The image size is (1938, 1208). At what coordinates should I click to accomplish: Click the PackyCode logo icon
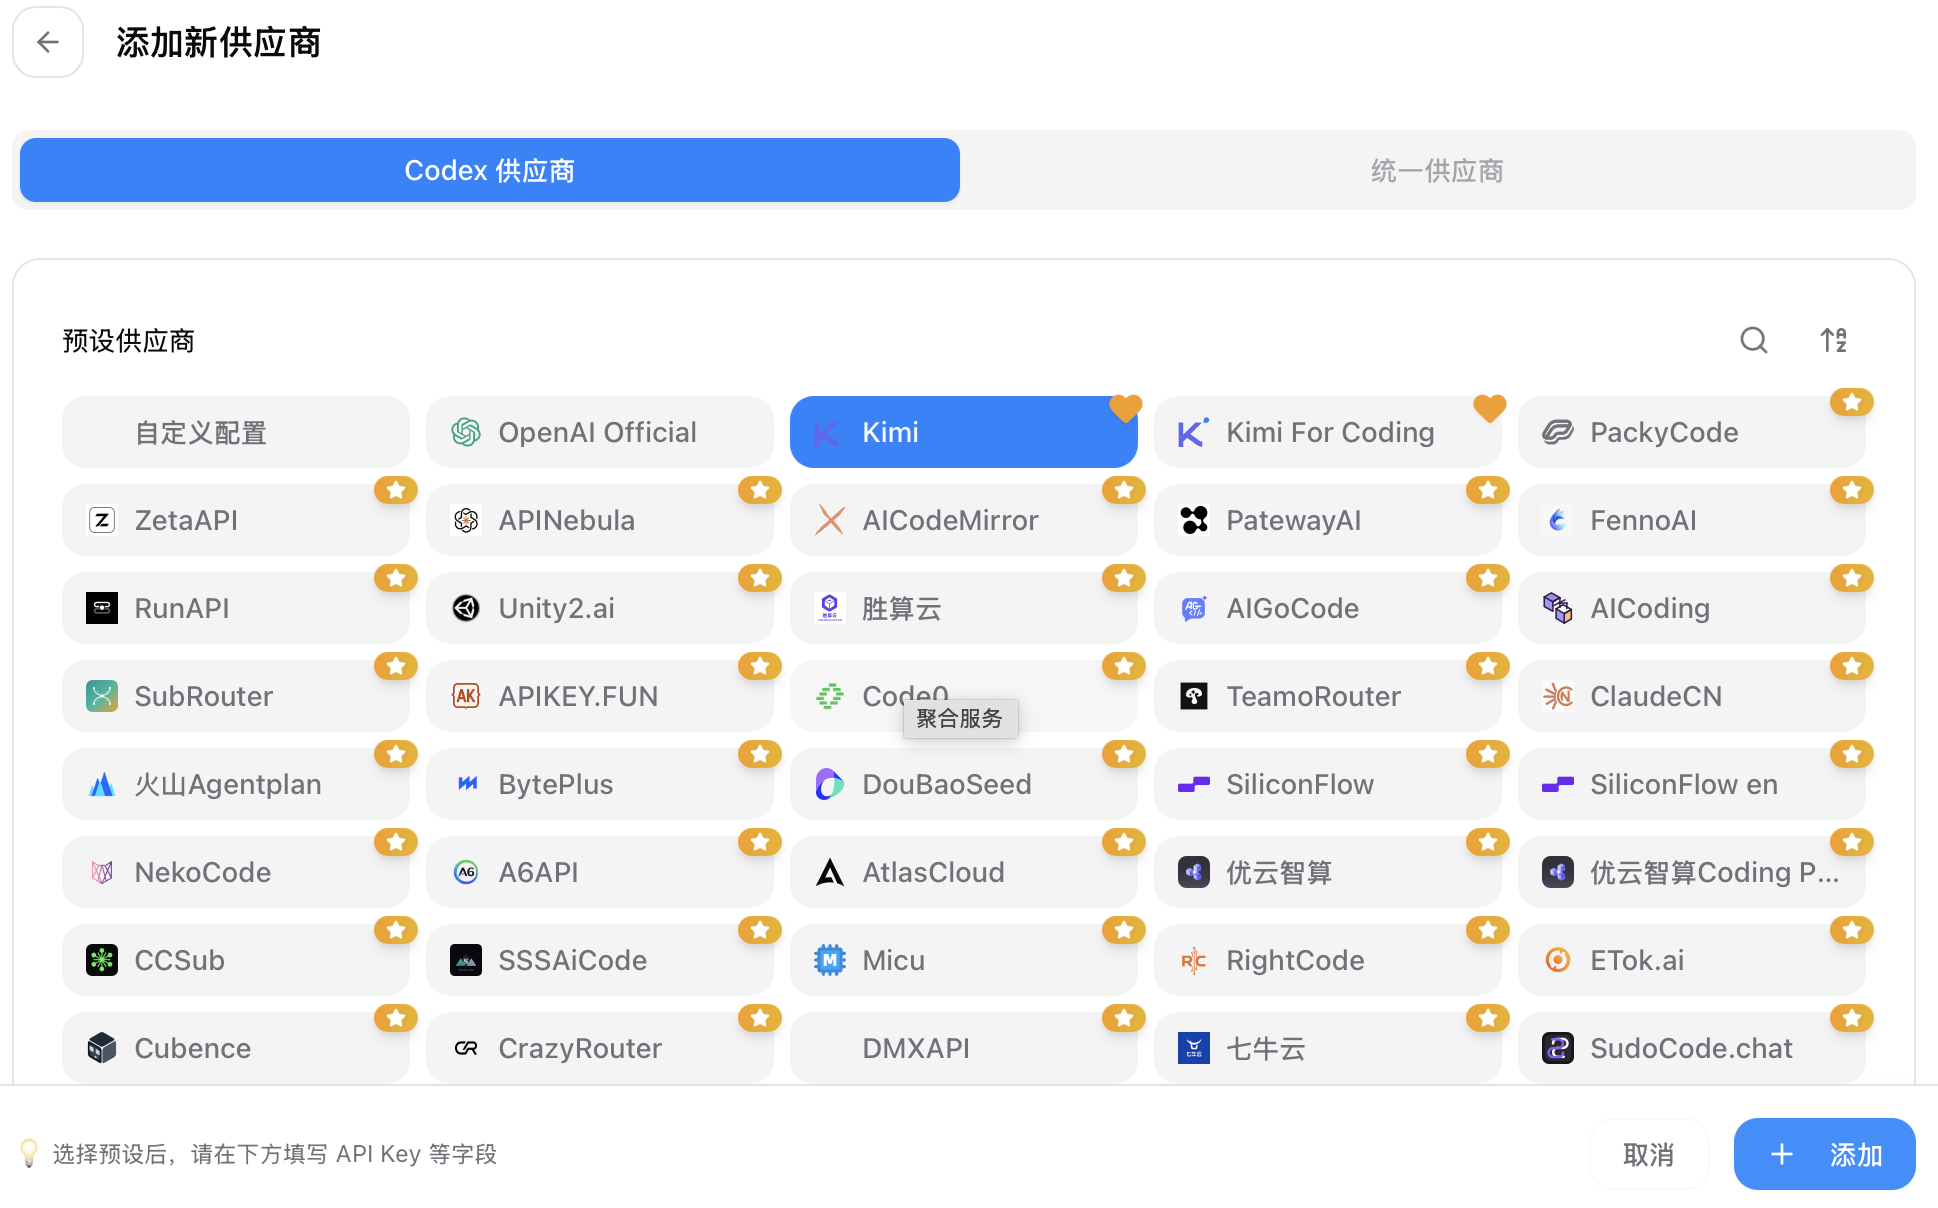coord(1558,432)
